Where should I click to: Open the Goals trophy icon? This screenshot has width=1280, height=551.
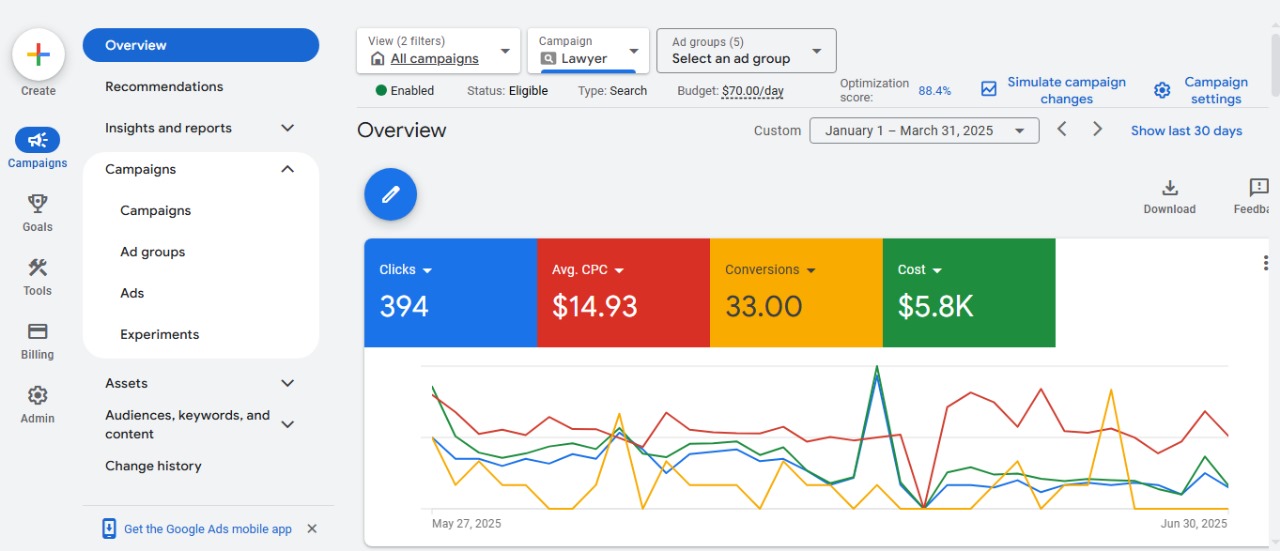37,204
